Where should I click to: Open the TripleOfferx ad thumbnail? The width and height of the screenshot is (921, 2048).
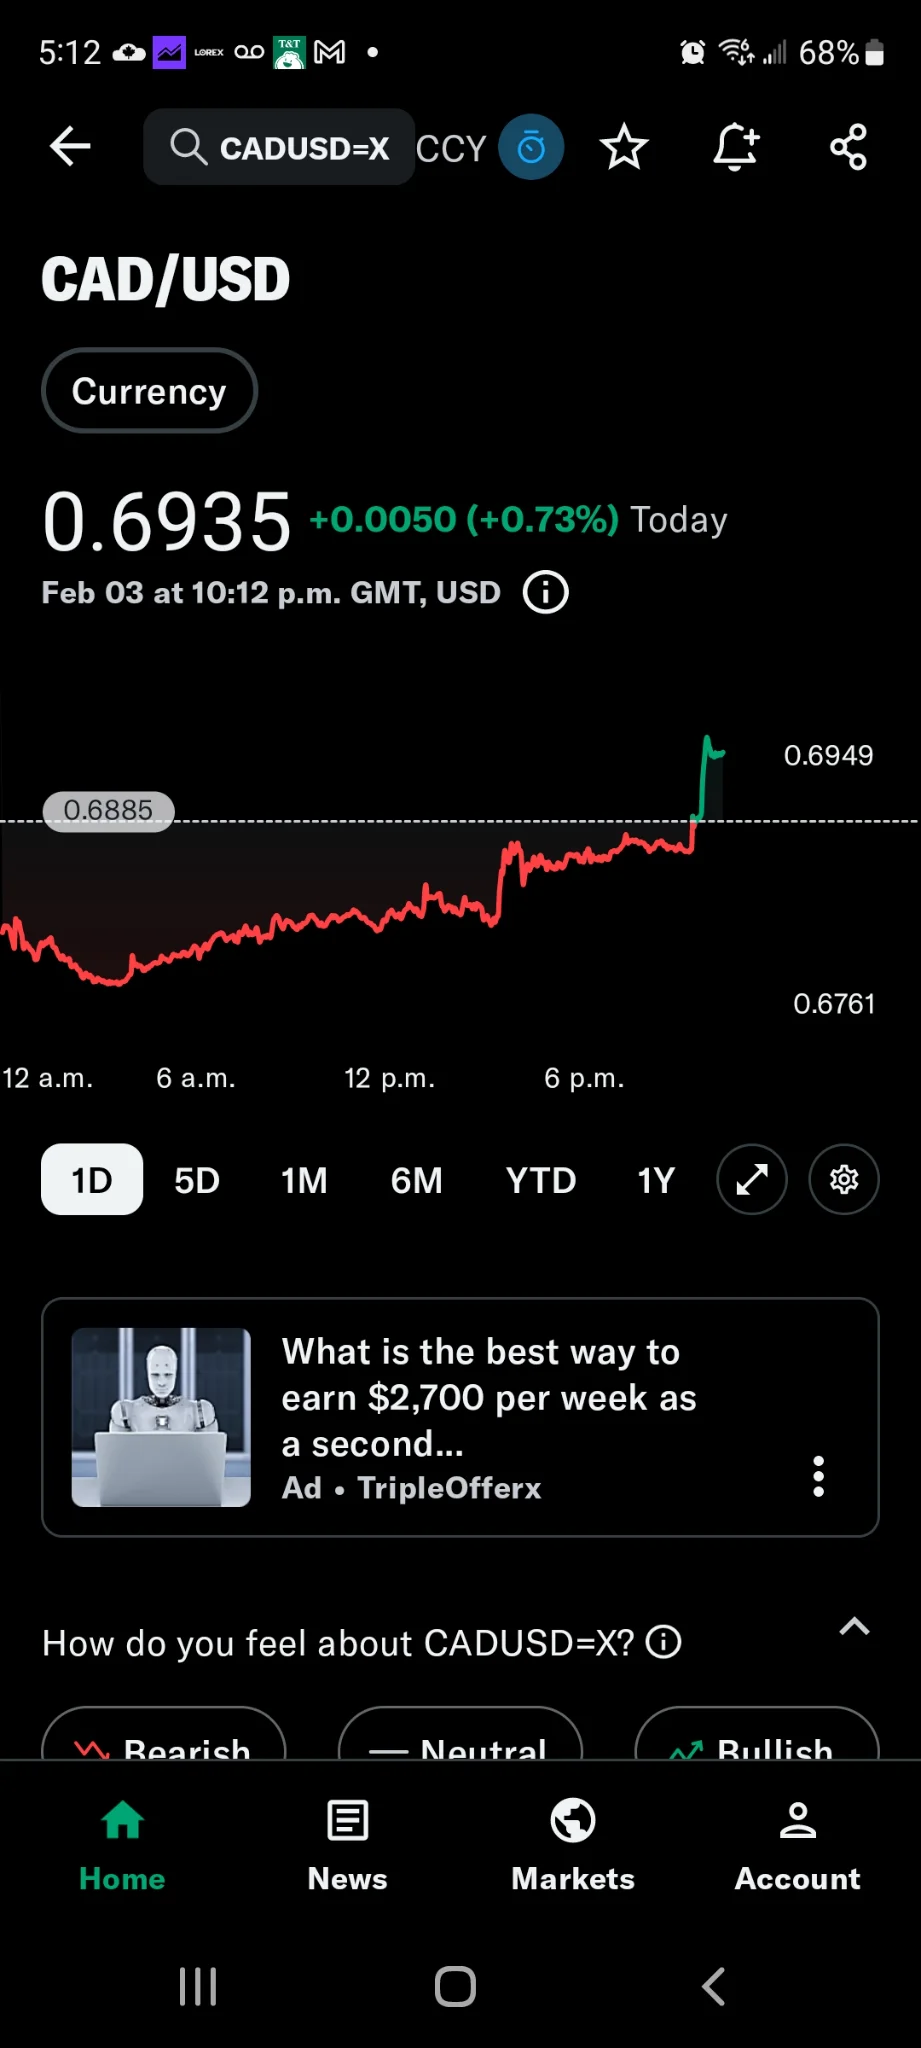[x=161, y=1417]
